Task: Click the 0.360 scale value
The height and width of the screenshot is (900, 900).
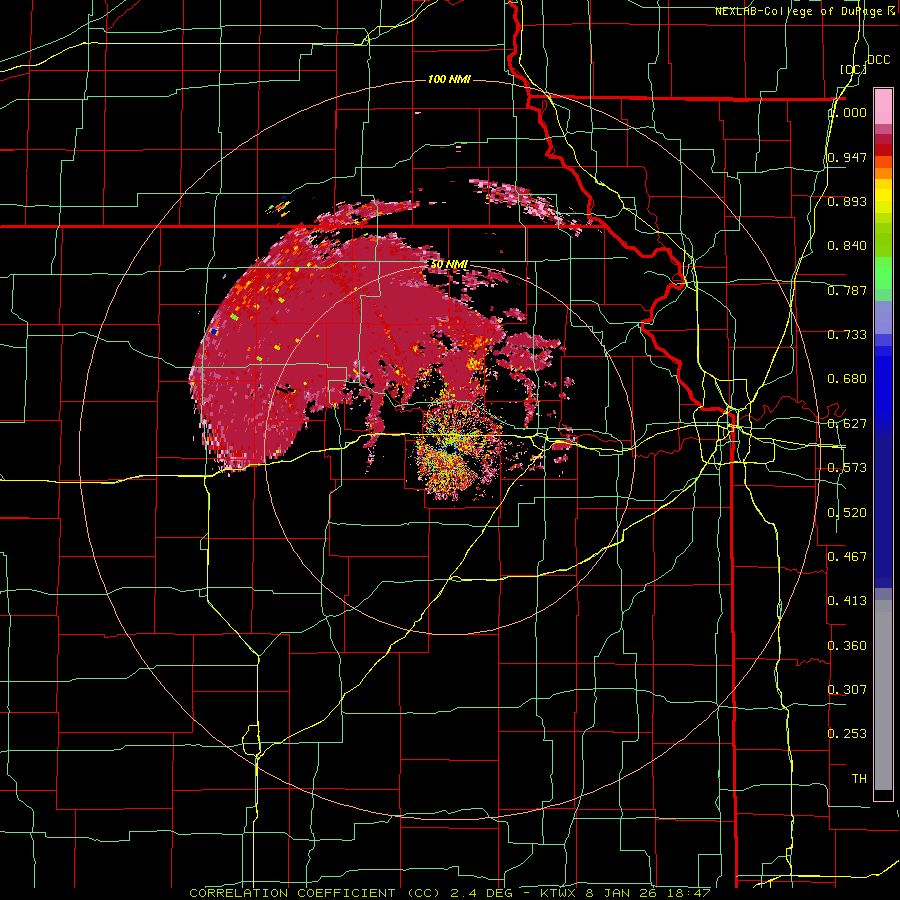Action: tap(847, 646)
